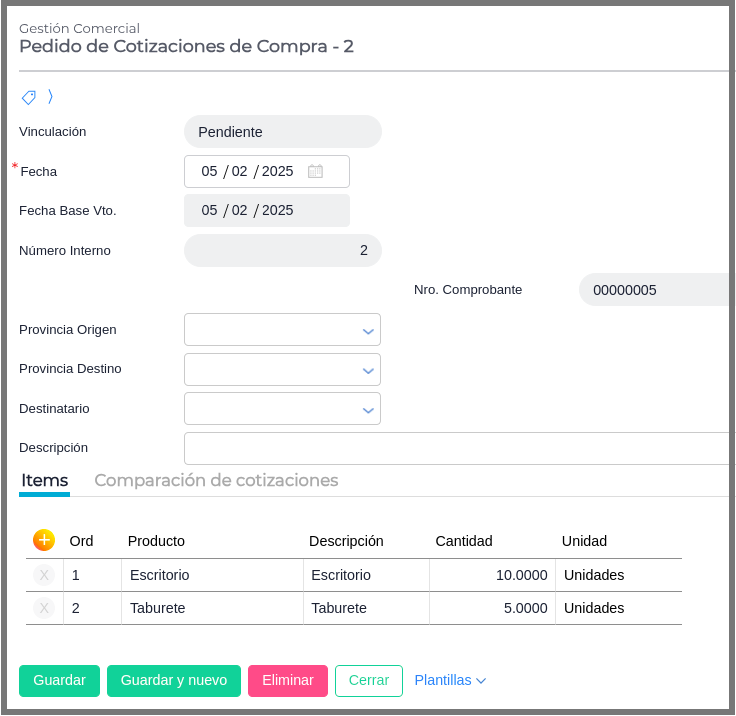Open the Plantillas dropdown menu
The height and width of the screenshot is (716, 736).
pos(450,680)
